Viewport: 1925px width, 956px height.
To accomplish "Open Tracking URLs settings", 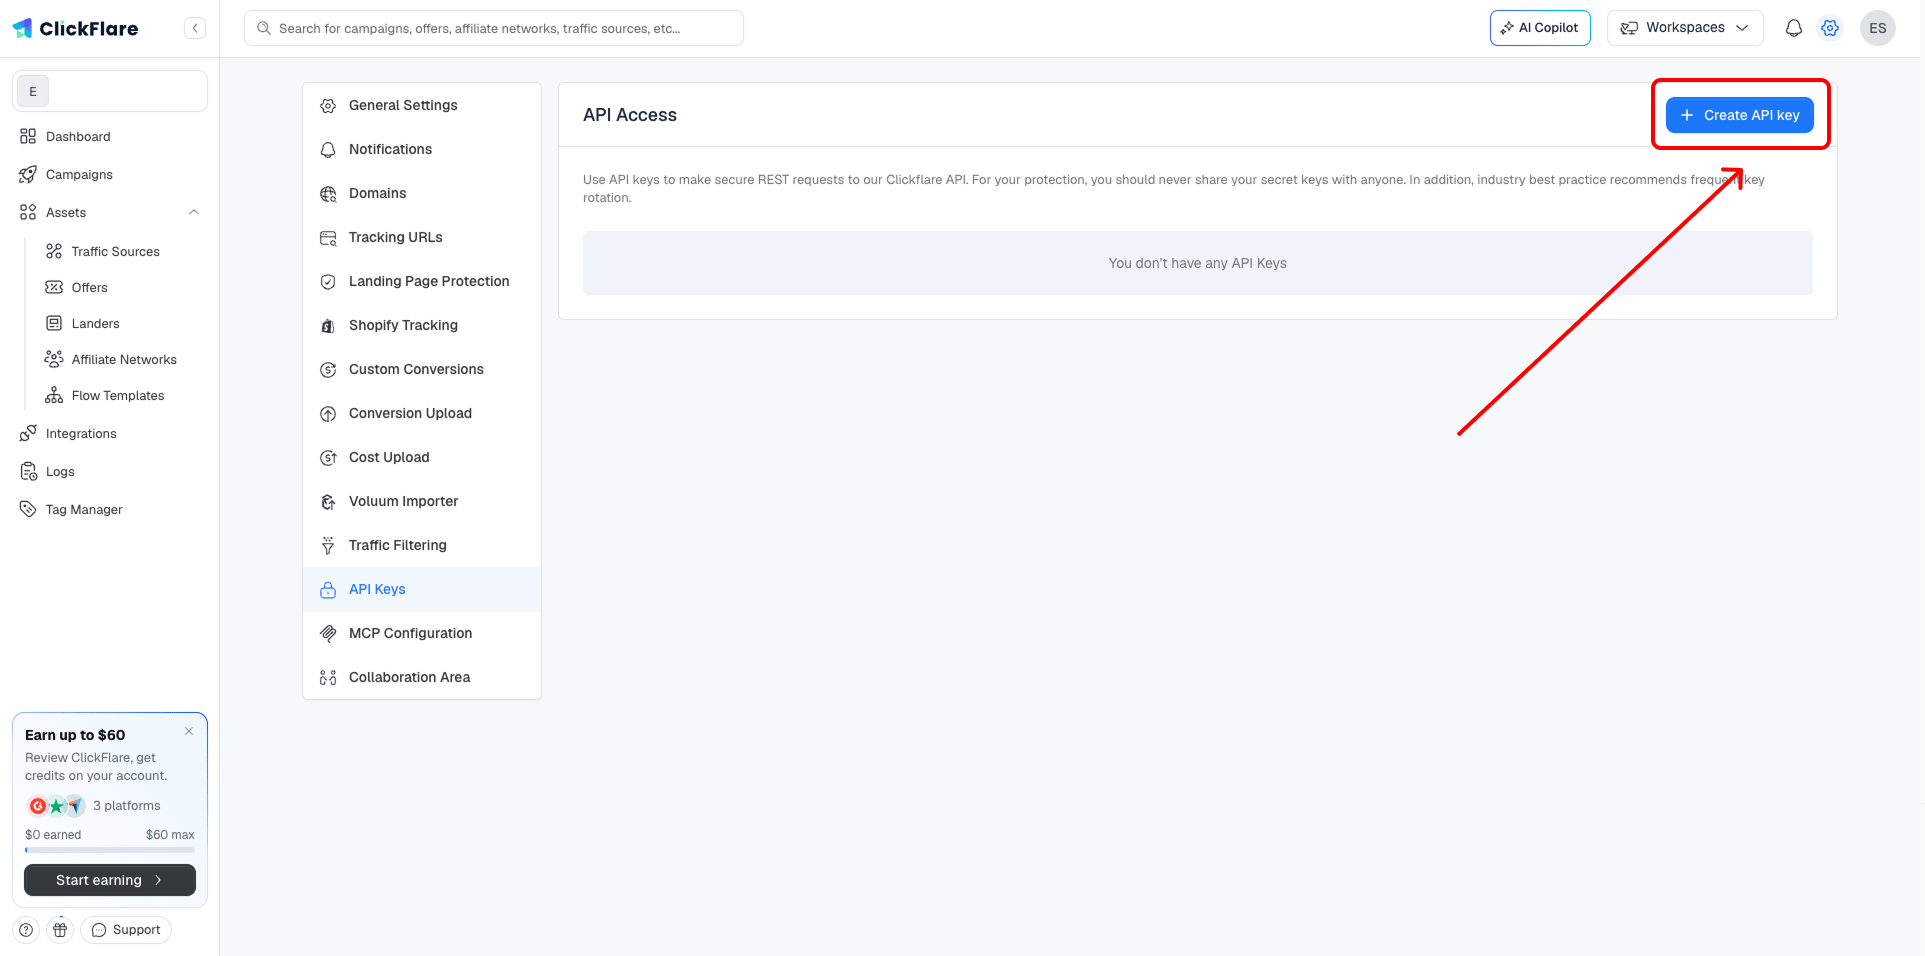I will [x=422, y=237].
